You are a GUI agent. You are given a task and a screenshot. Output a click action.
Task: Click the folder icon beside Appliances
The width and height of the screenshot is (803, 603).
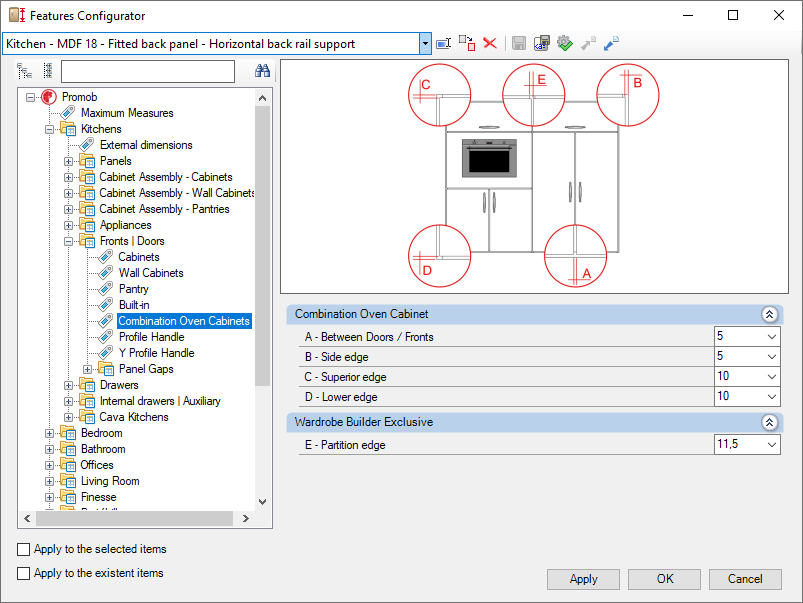[x=87, y=225]
